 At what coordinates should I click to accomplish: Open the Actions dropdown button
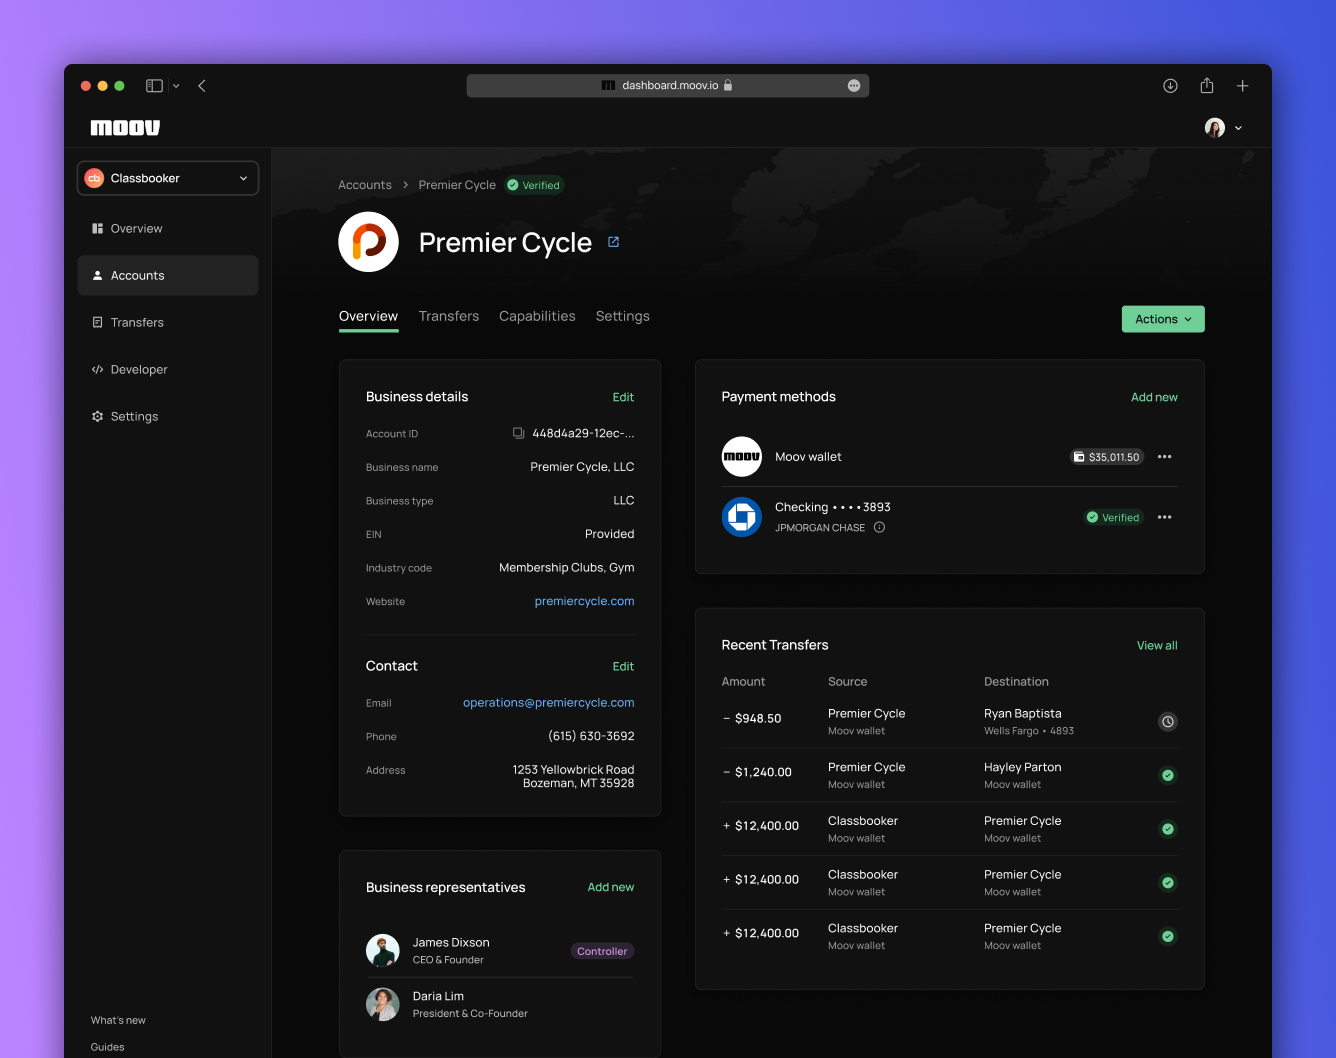click(1163, 319)
